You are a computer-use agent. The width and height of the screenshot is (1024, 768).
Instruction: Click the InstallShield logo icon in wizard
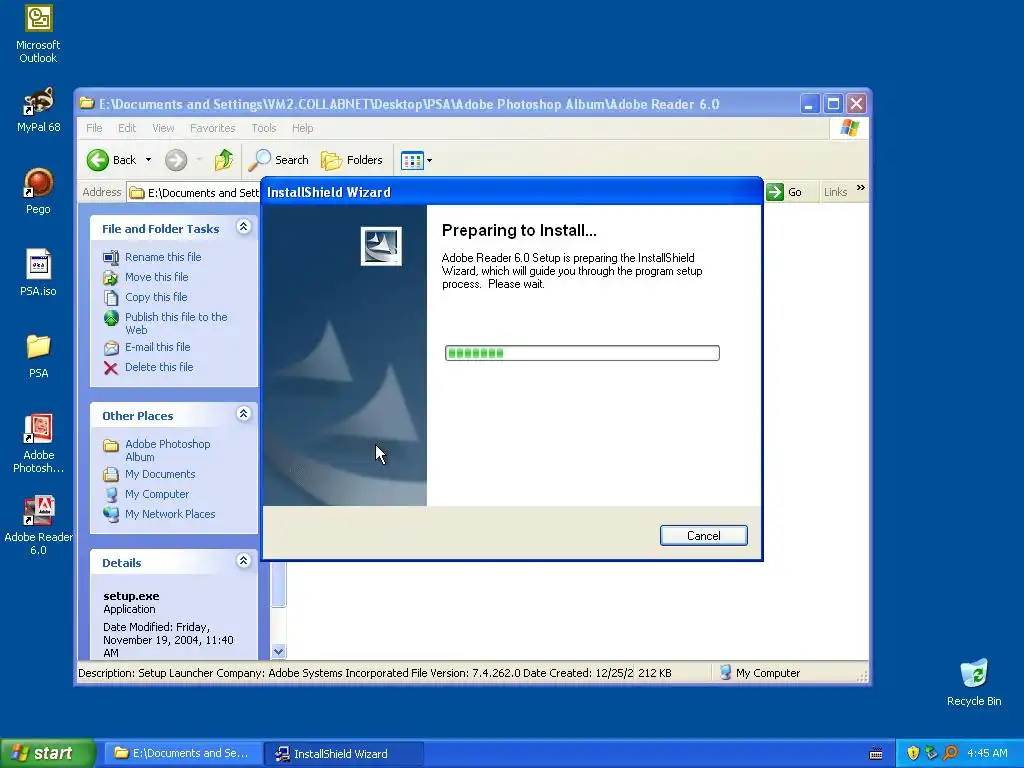coord(381,246)
